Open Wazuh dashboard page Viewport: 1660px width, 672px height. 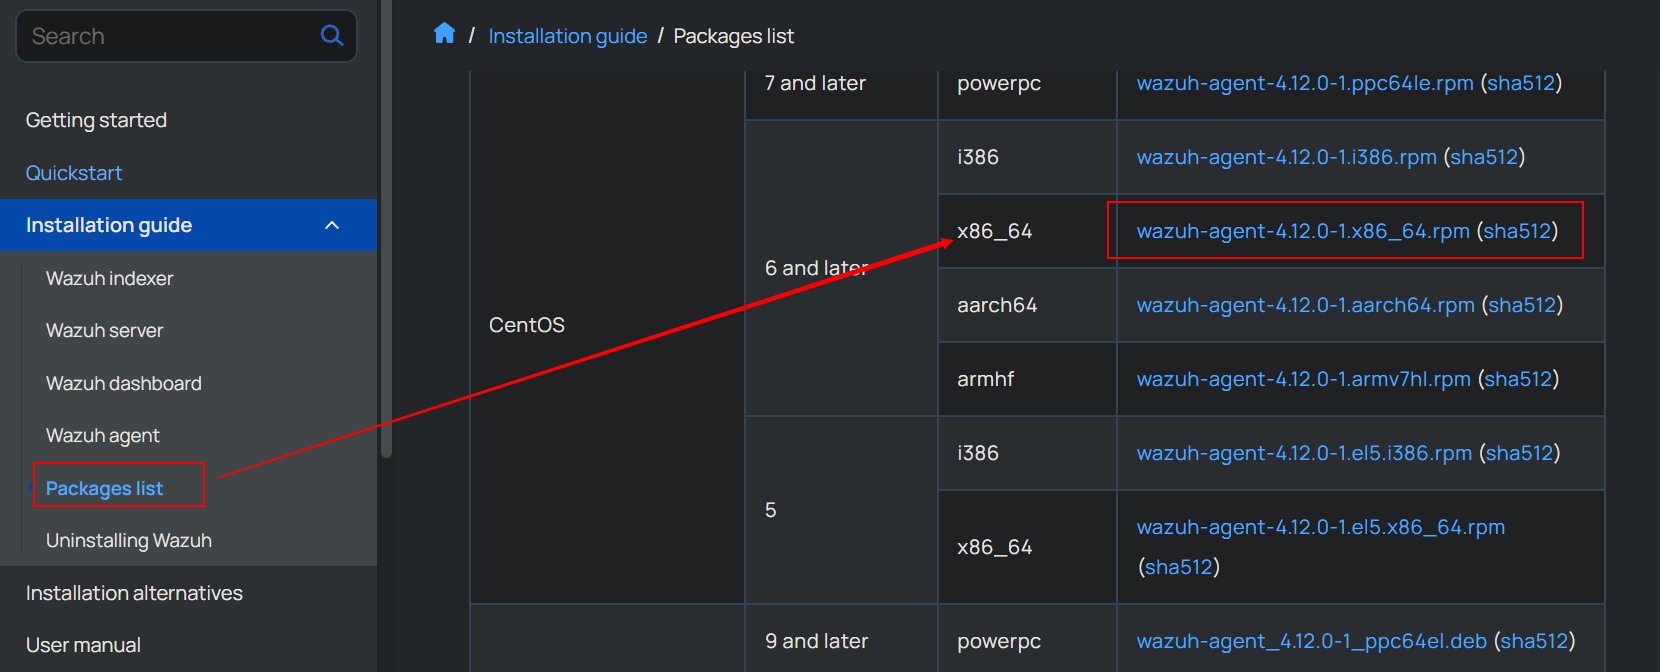click(123, 383)
